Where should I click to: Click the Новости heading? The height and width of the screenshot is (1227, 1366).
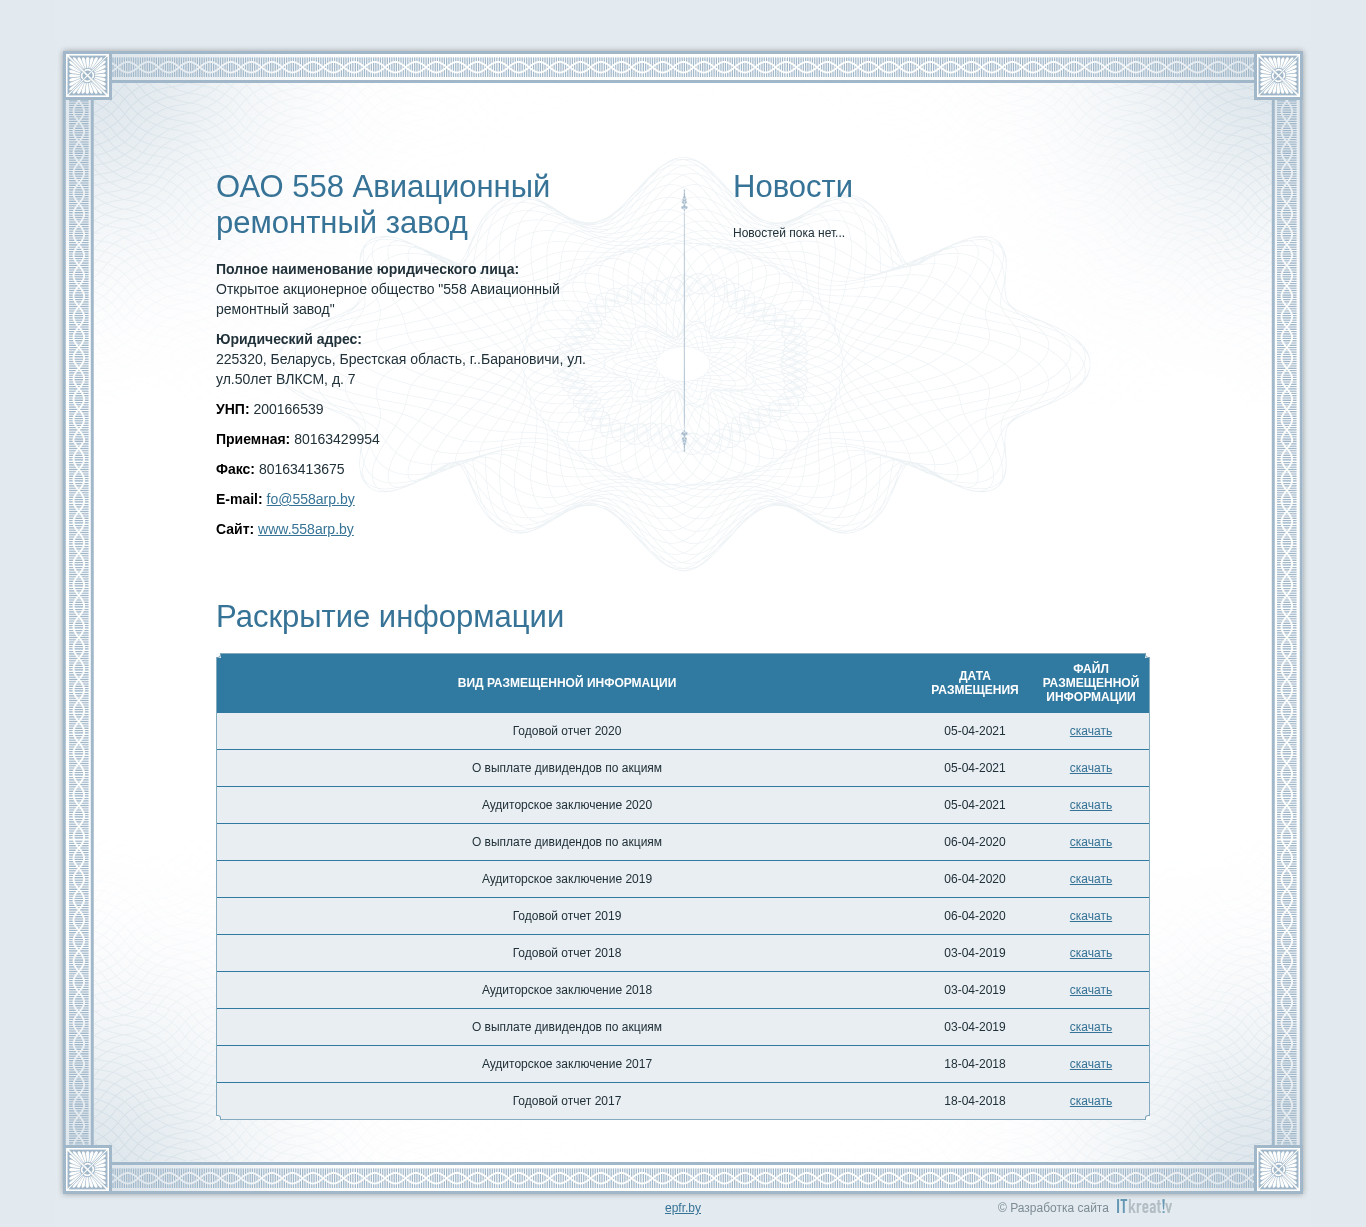click(x=793, y=187)
